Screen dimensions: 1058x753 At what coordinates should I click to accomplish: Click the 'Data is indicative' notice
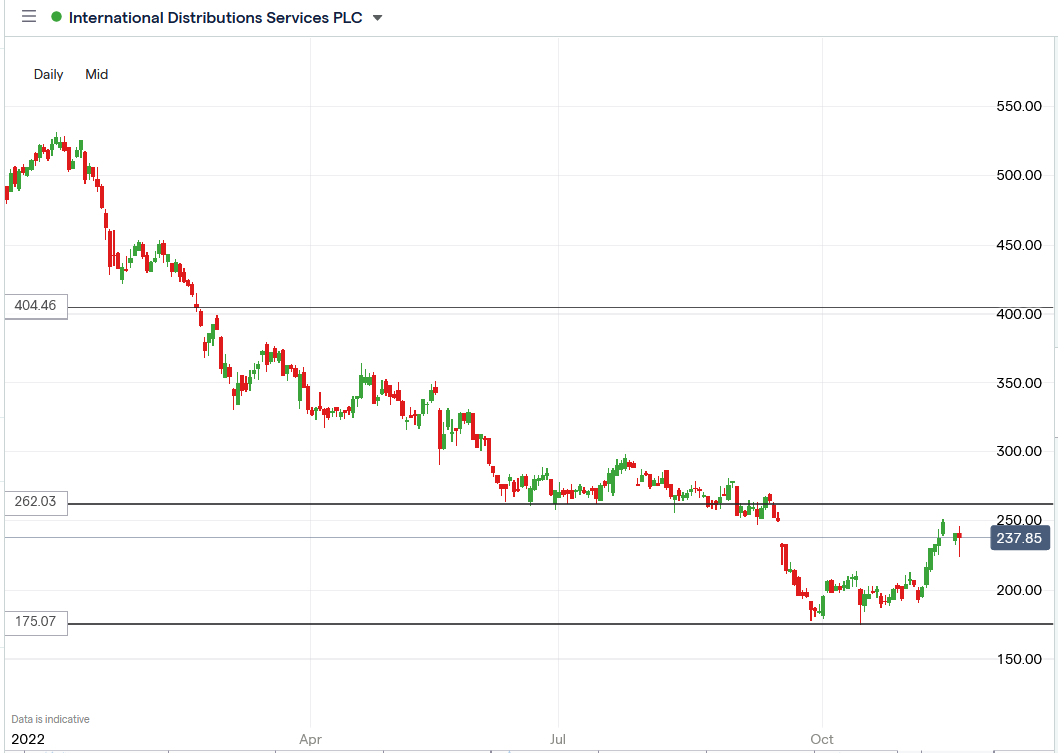tap(51, 719)
